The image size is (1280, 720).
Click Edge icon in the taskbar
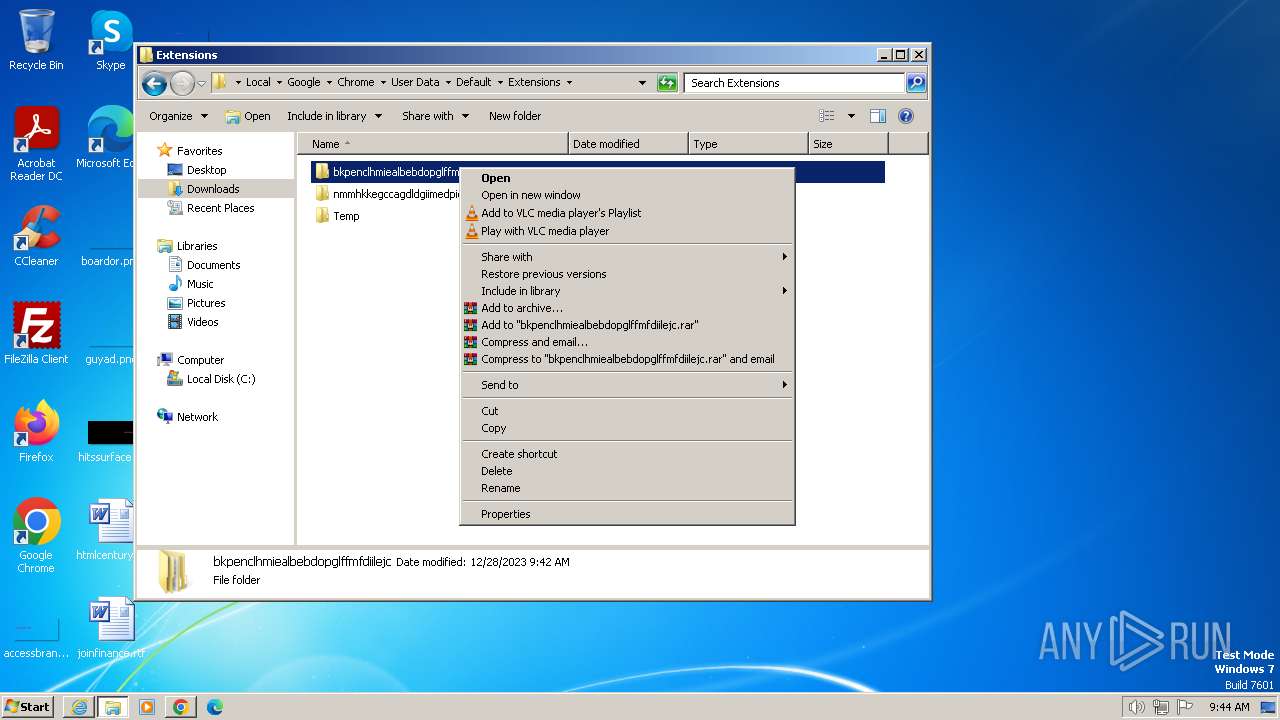pos(215,707)
